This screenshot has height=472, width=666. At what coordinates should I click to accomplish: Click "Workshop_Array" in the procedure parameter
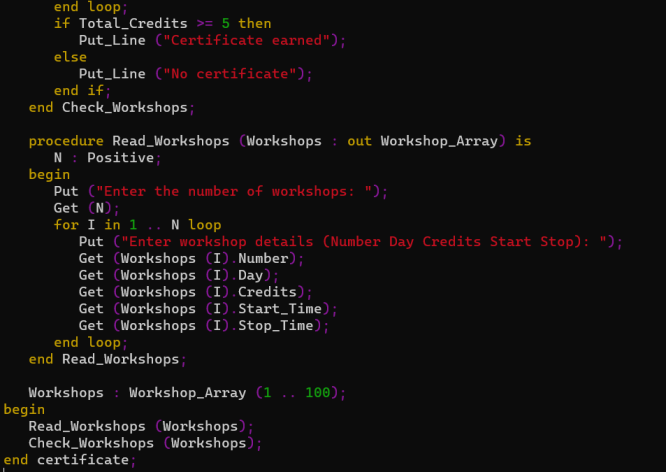[x=439, y=141]
